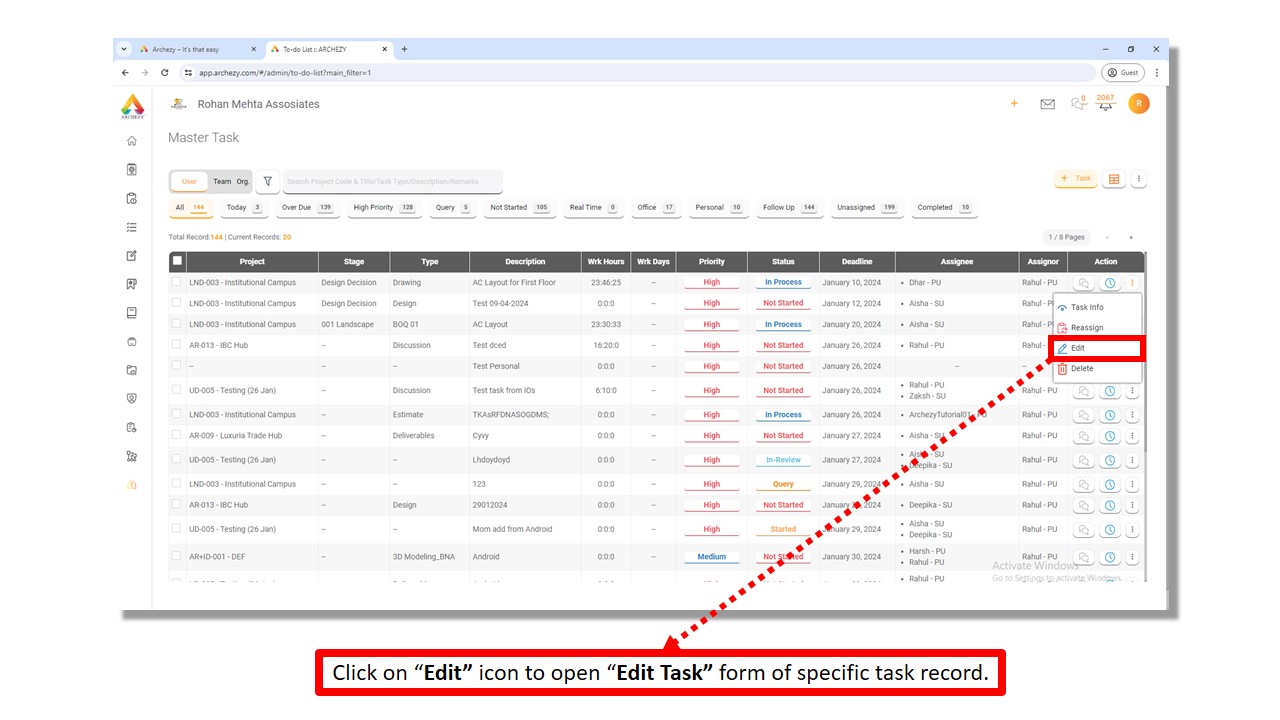Open the three-dot menu for the 29012024 row
The height and width of the screenshot is (720, 1280).
point(1132,505)
